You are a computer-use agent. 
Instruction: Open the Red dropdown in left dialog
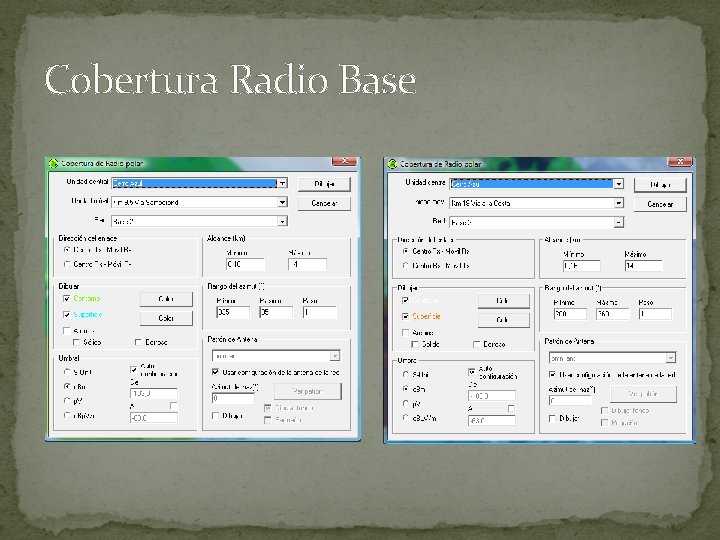pyautogui.click(x=282, y=221)
